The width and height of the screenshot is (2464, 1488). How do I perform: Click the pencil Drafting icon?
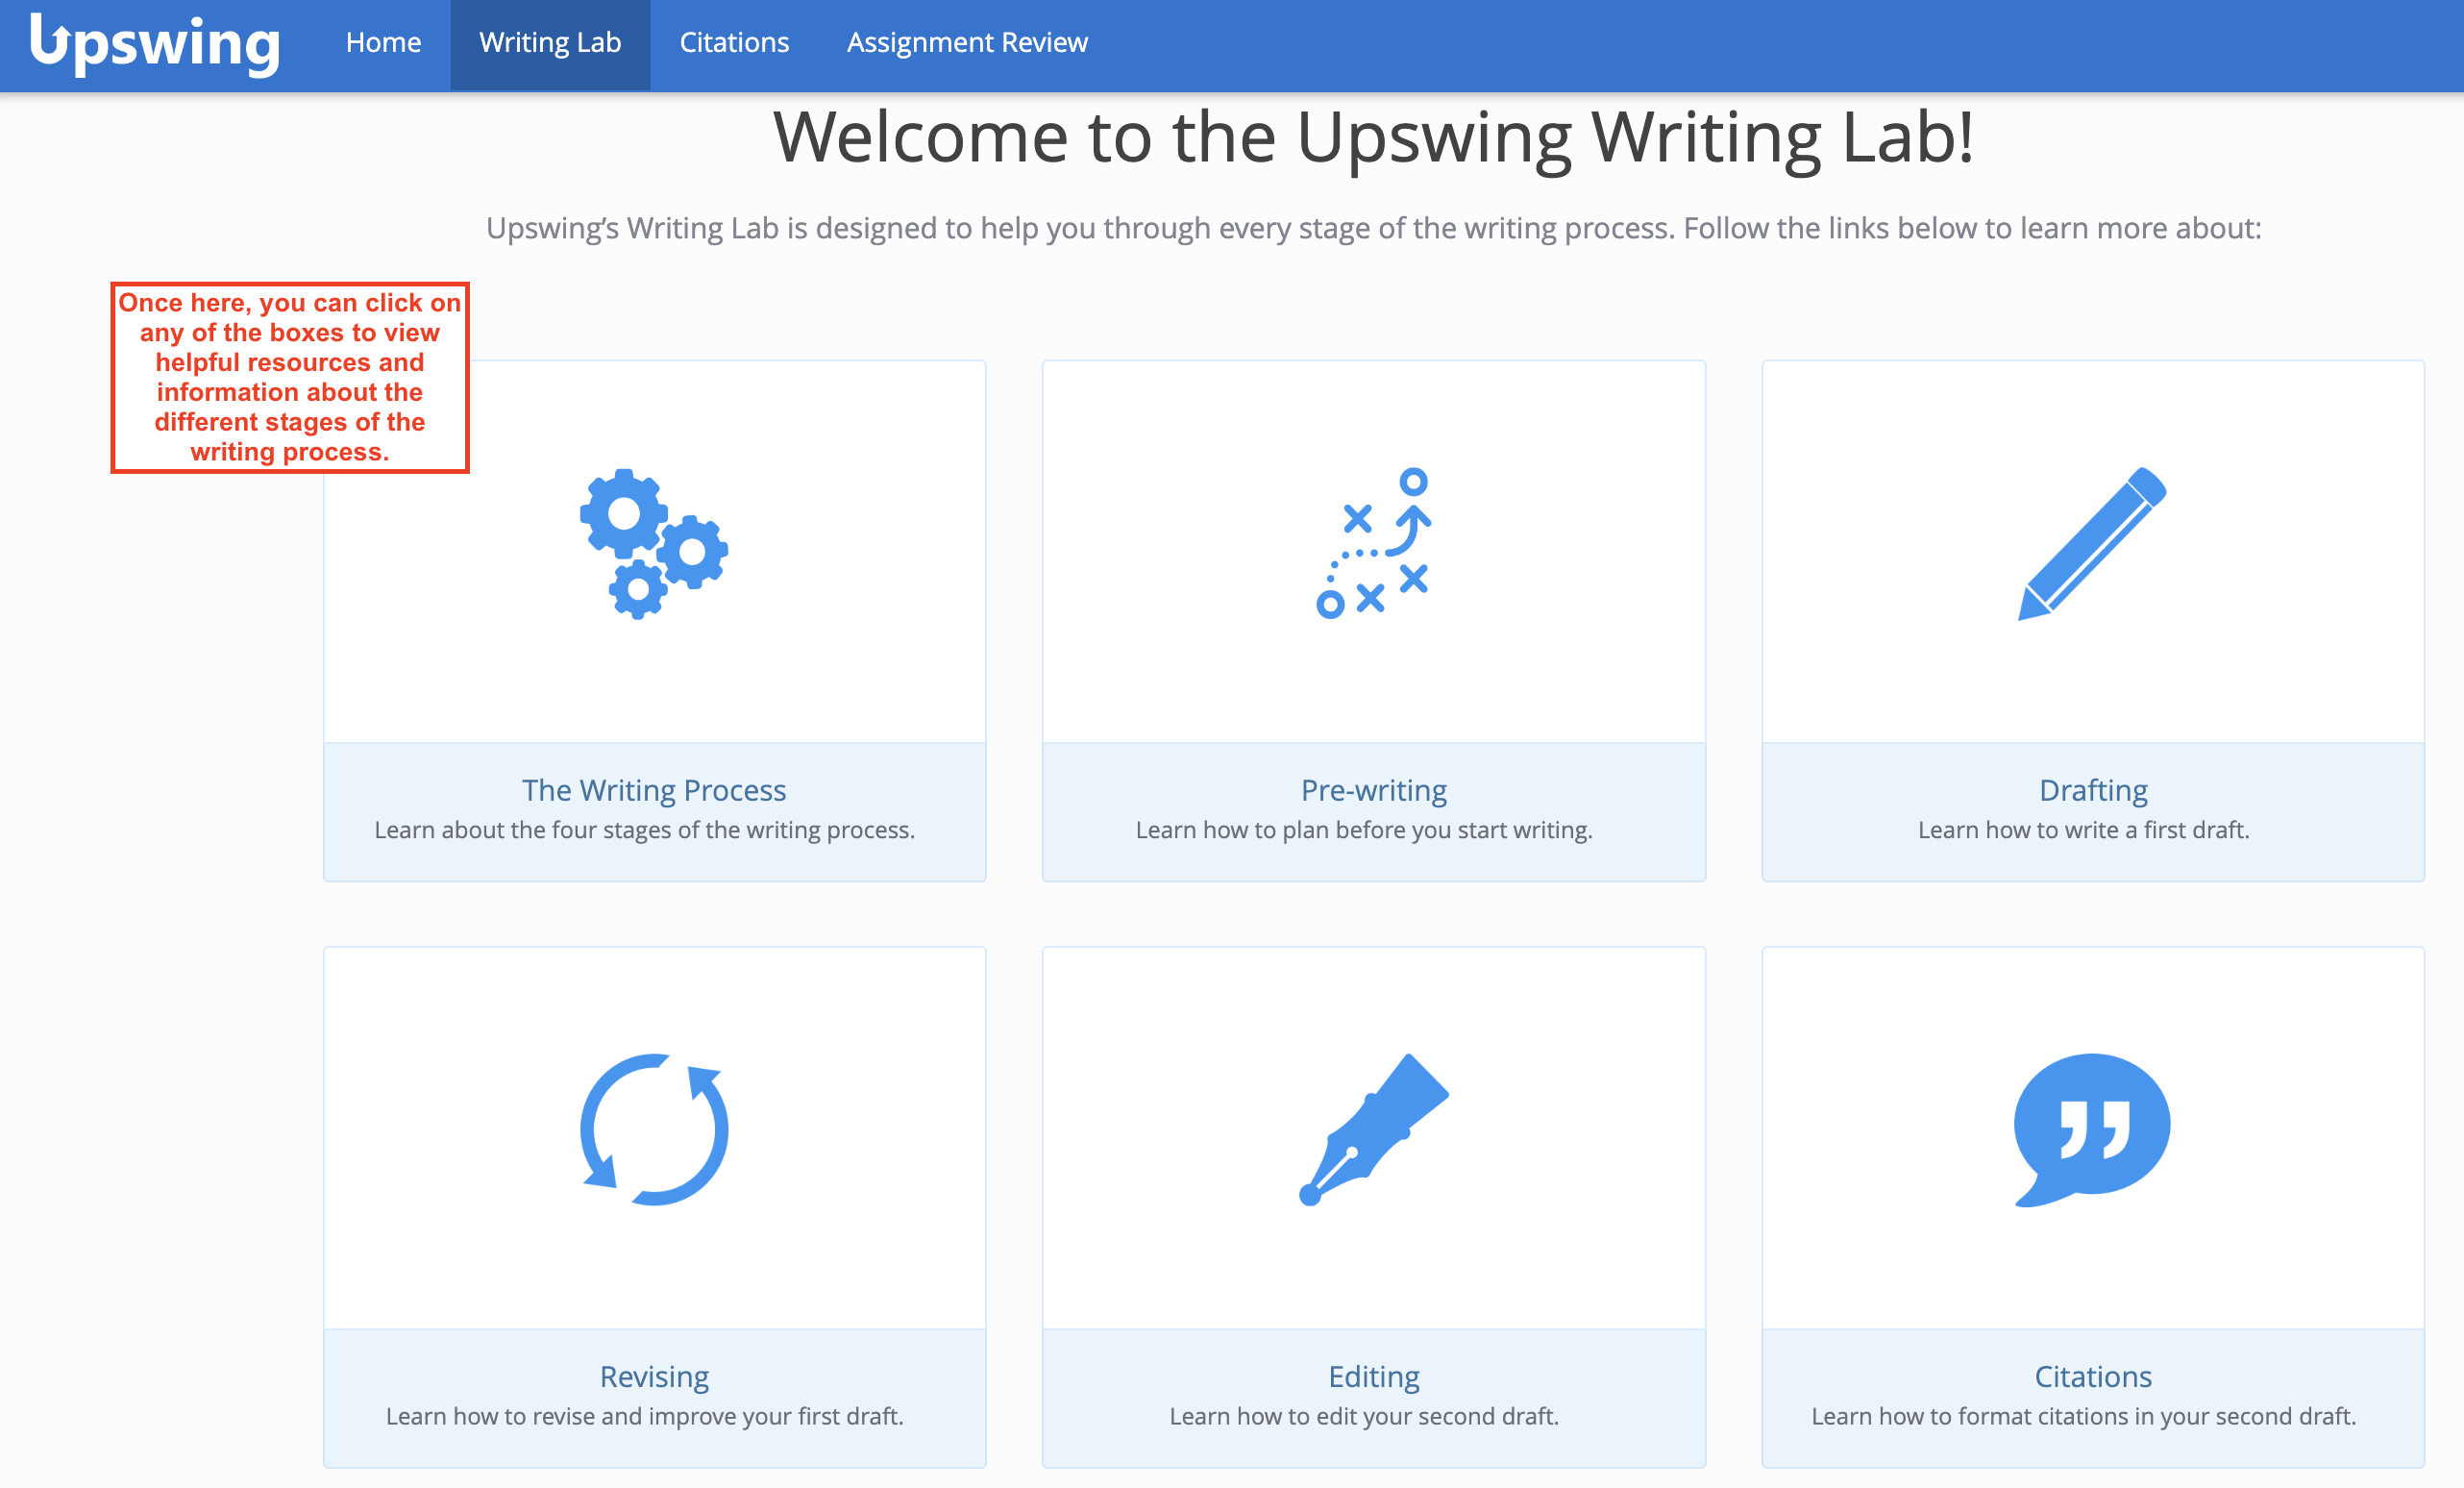click(2092, 543)
